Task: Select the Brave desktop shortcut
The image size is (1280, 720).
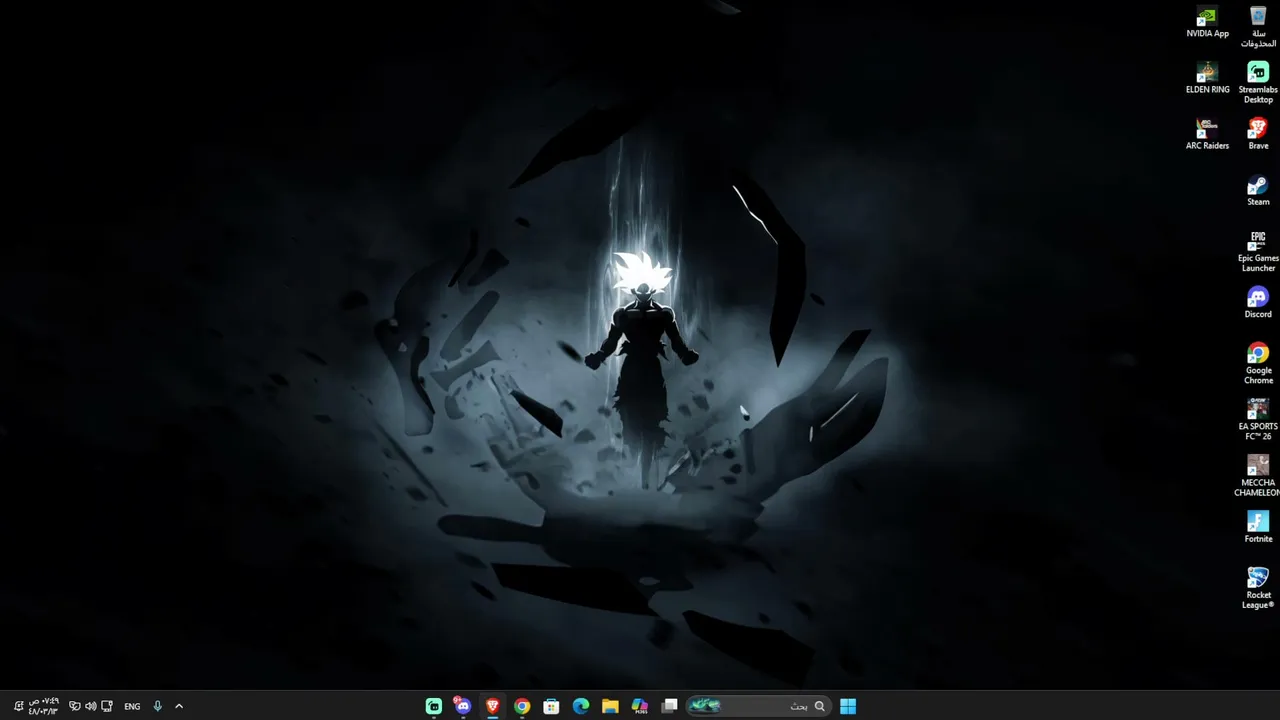Action: [1258, 134]
